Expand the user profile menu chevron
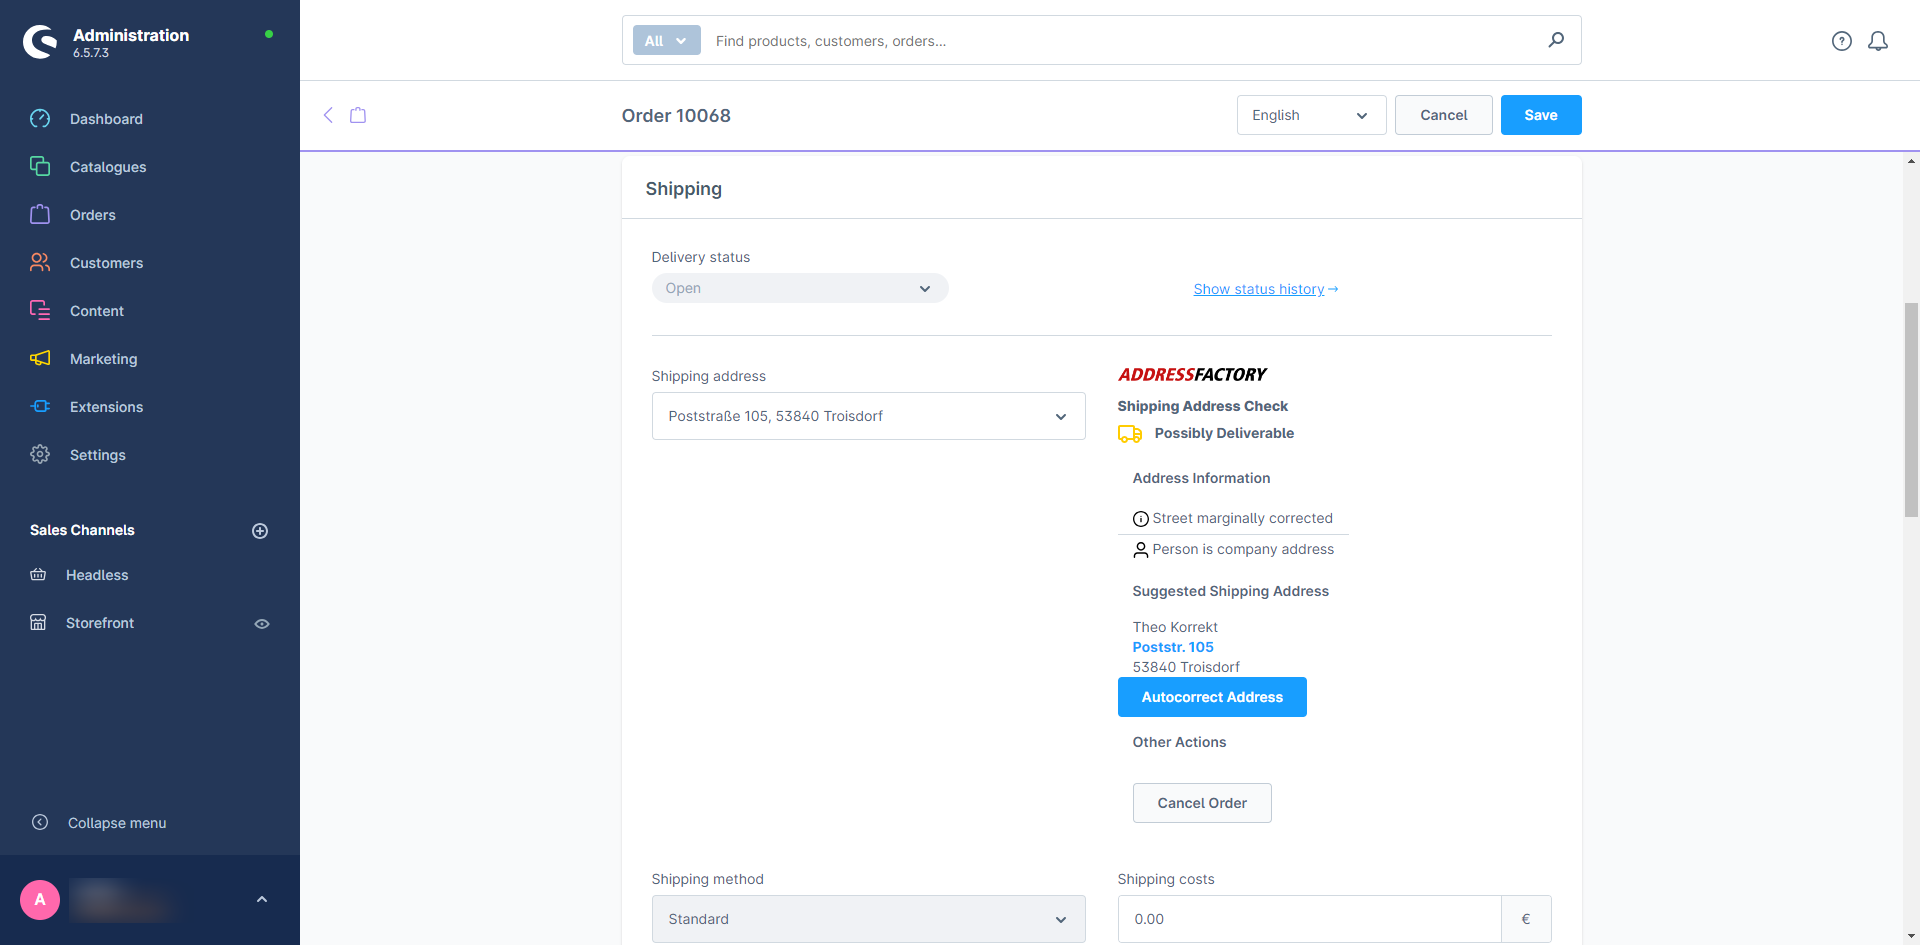The width and height of the screenshot is (1920, 945). pos(262,899)
